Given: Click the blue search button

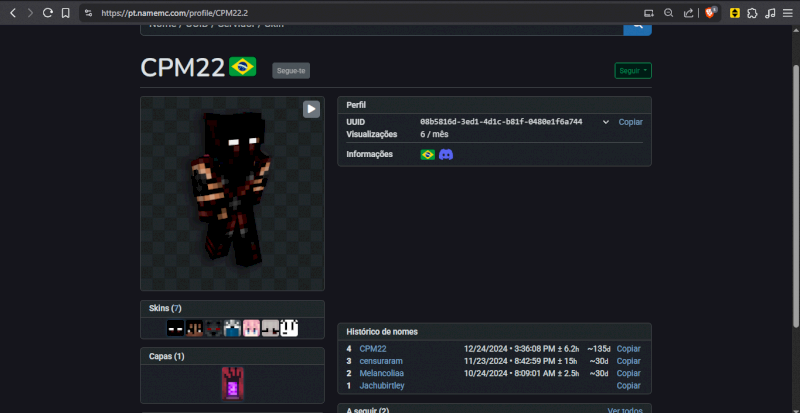Looking at the screenshot, I should click(637, 30).
